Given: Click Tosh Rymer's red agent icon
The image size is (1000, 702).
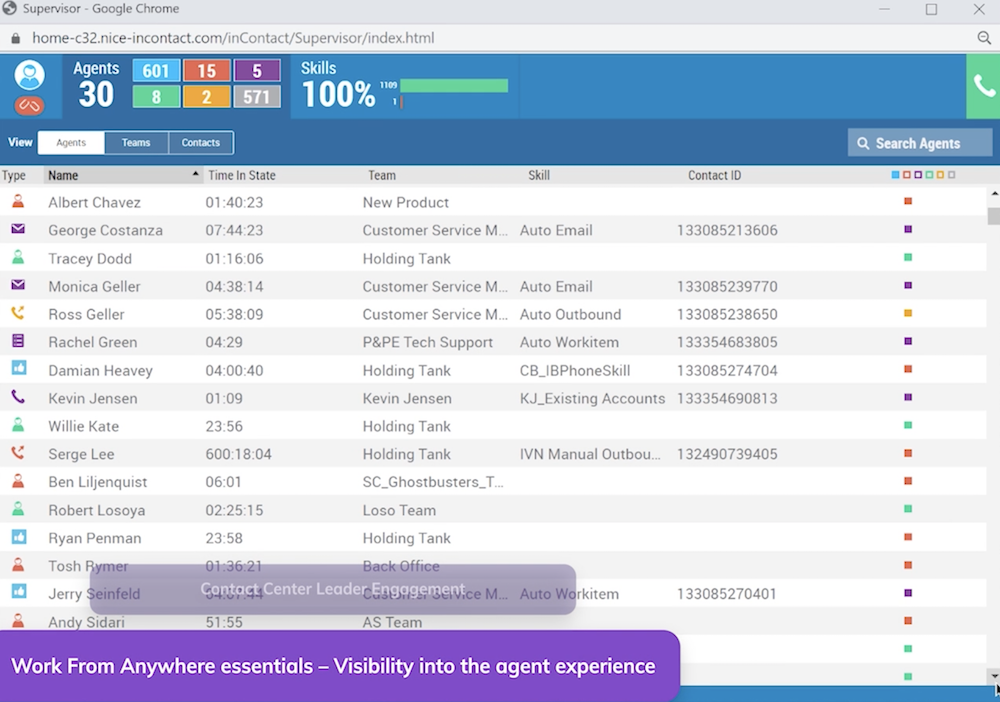Looking at the screenshot, I should pos(18,565).
